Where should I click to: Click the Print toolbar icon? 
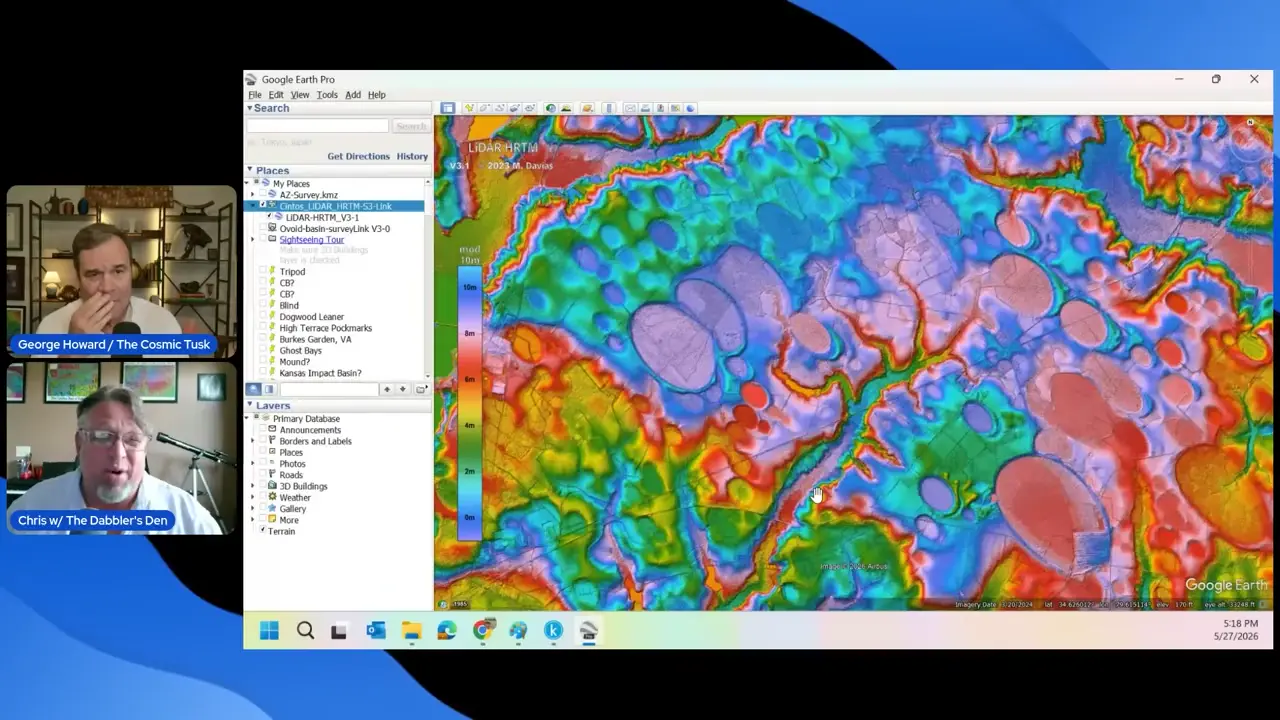[x=645, y=108]
